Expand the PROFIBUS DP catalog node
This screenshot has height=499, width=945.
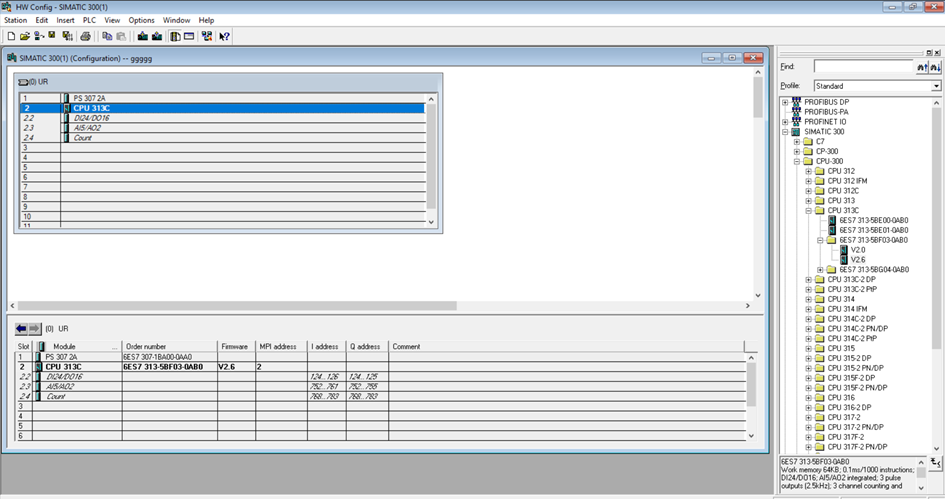pos(786,102)
